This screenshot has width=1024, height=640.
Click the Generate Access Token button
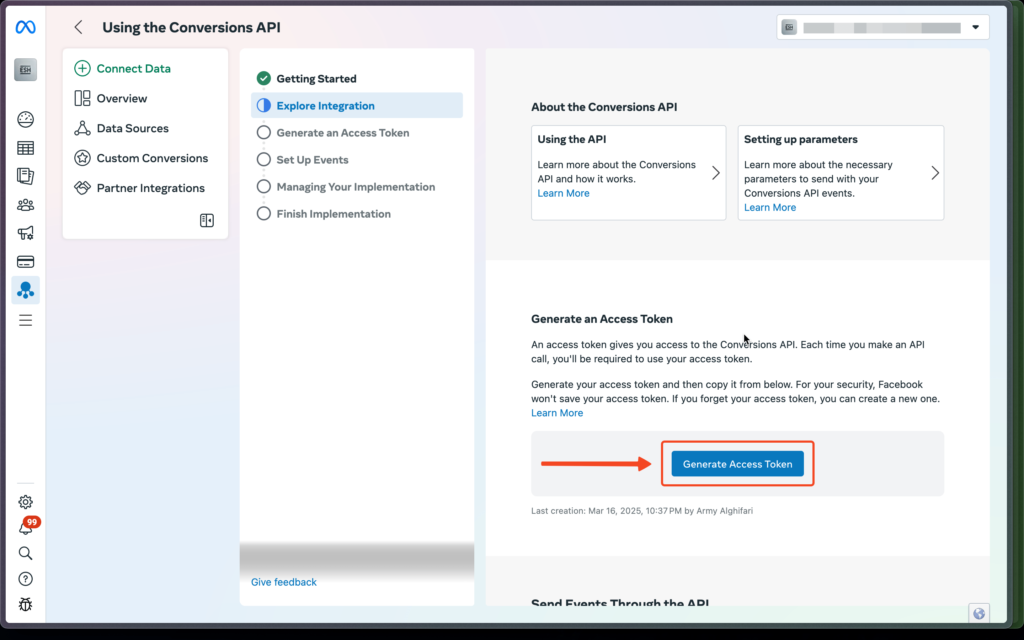[737, 464]
